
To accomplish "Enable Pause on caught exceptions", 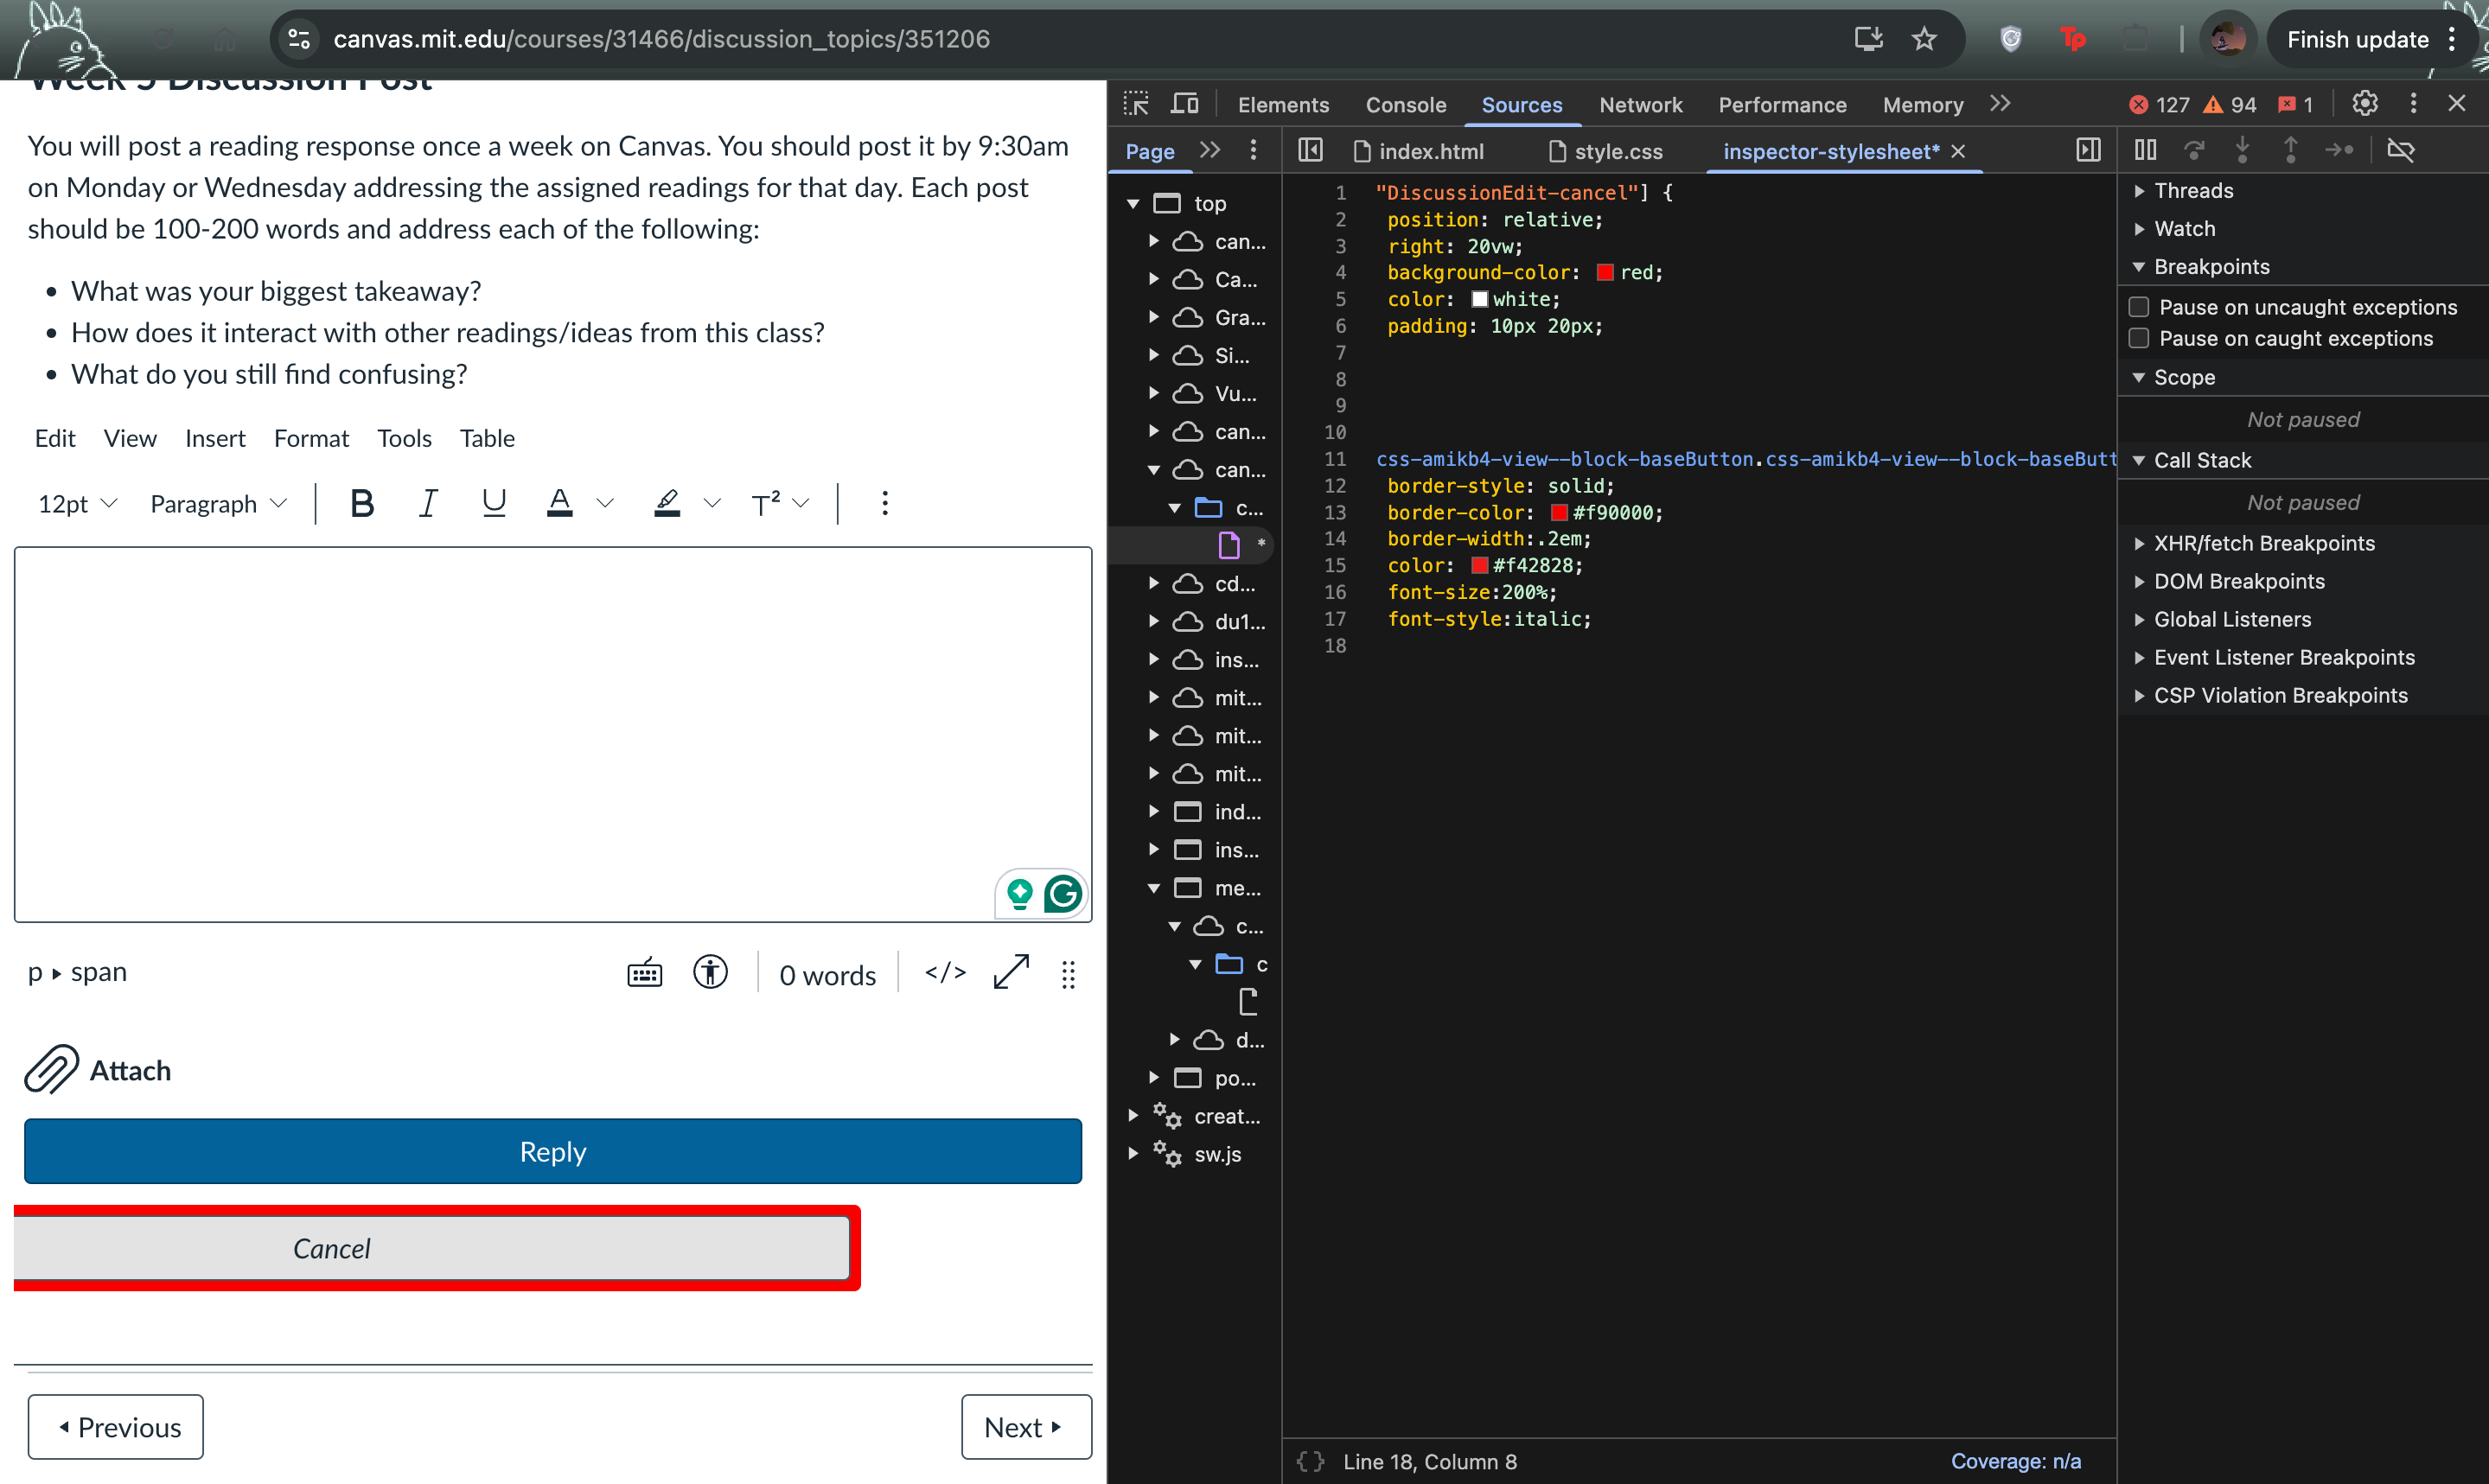I will point(2139,338).
